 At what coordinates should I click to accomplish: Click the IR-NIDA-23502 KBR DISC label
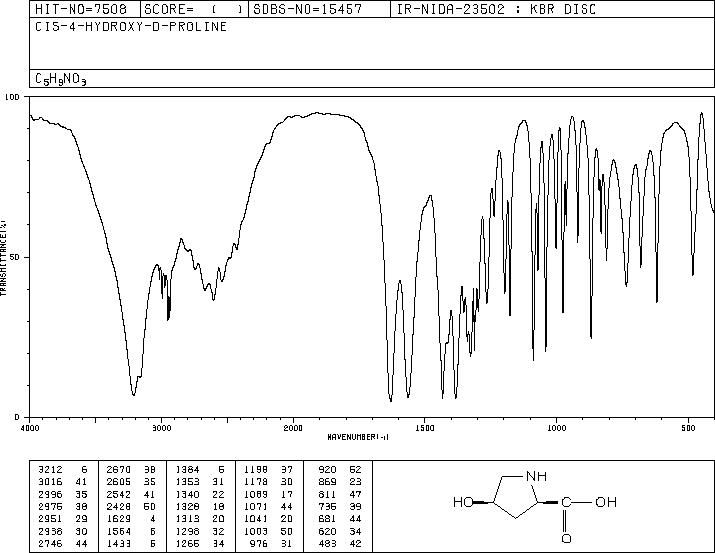click(496, 9)
